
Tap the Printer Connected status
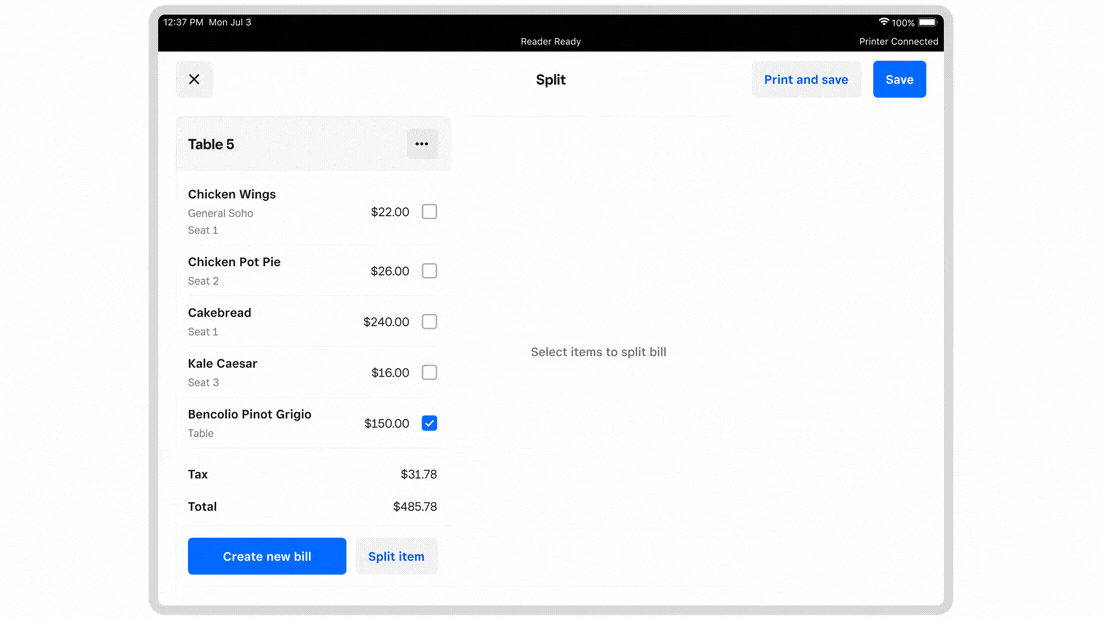pyautogui.click(x=898, y=42)
